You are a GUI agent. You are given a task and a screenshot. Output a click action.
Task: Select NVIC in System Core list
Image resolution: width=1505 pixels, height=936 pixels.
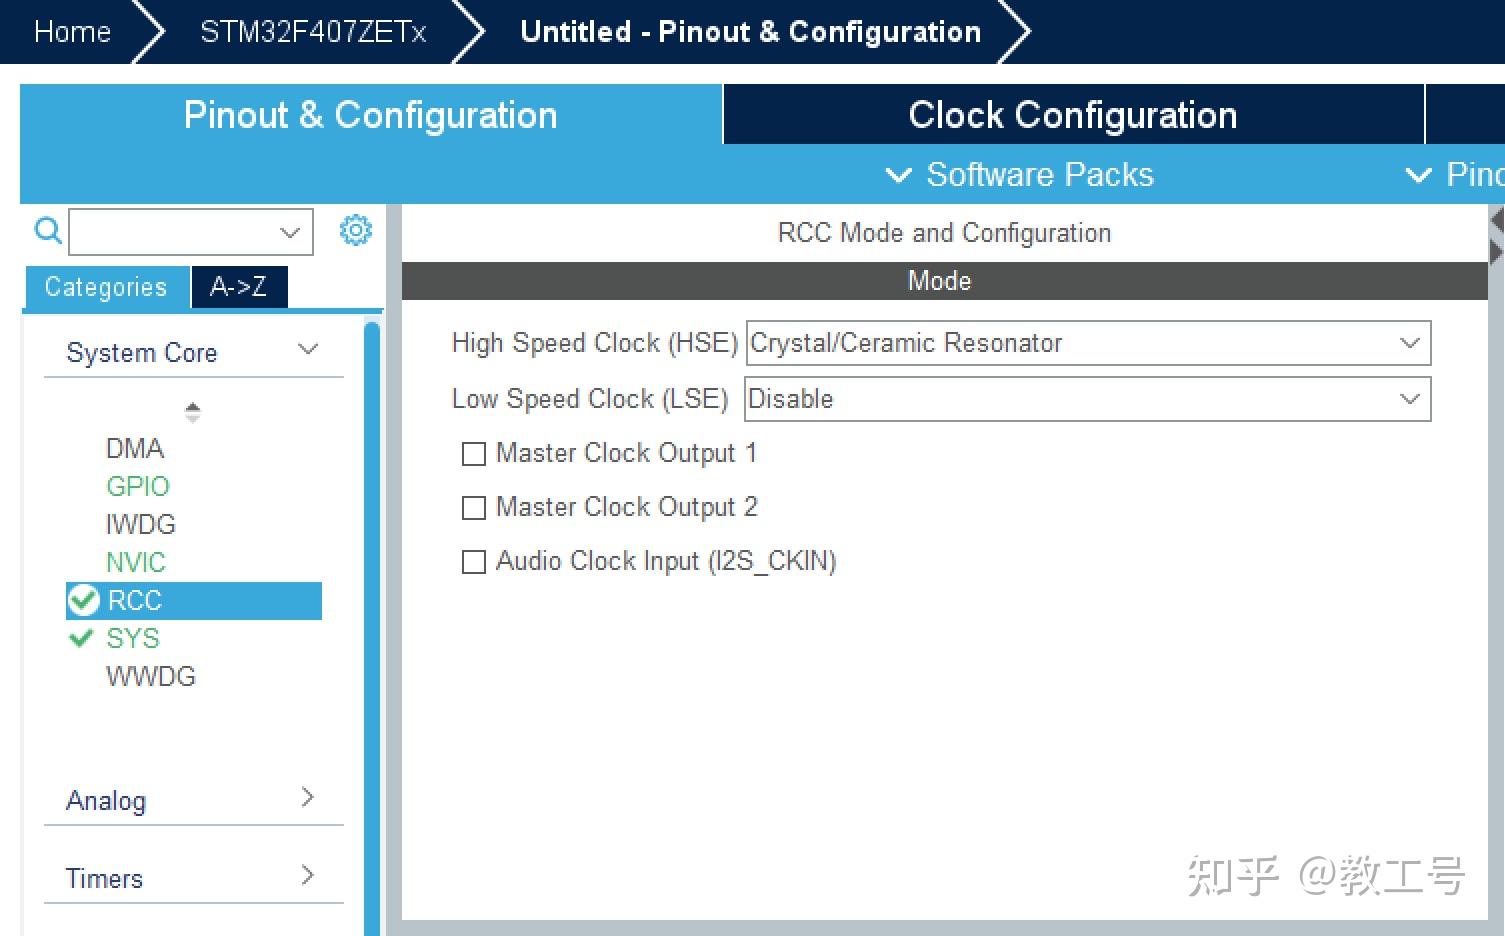(136, 562)
